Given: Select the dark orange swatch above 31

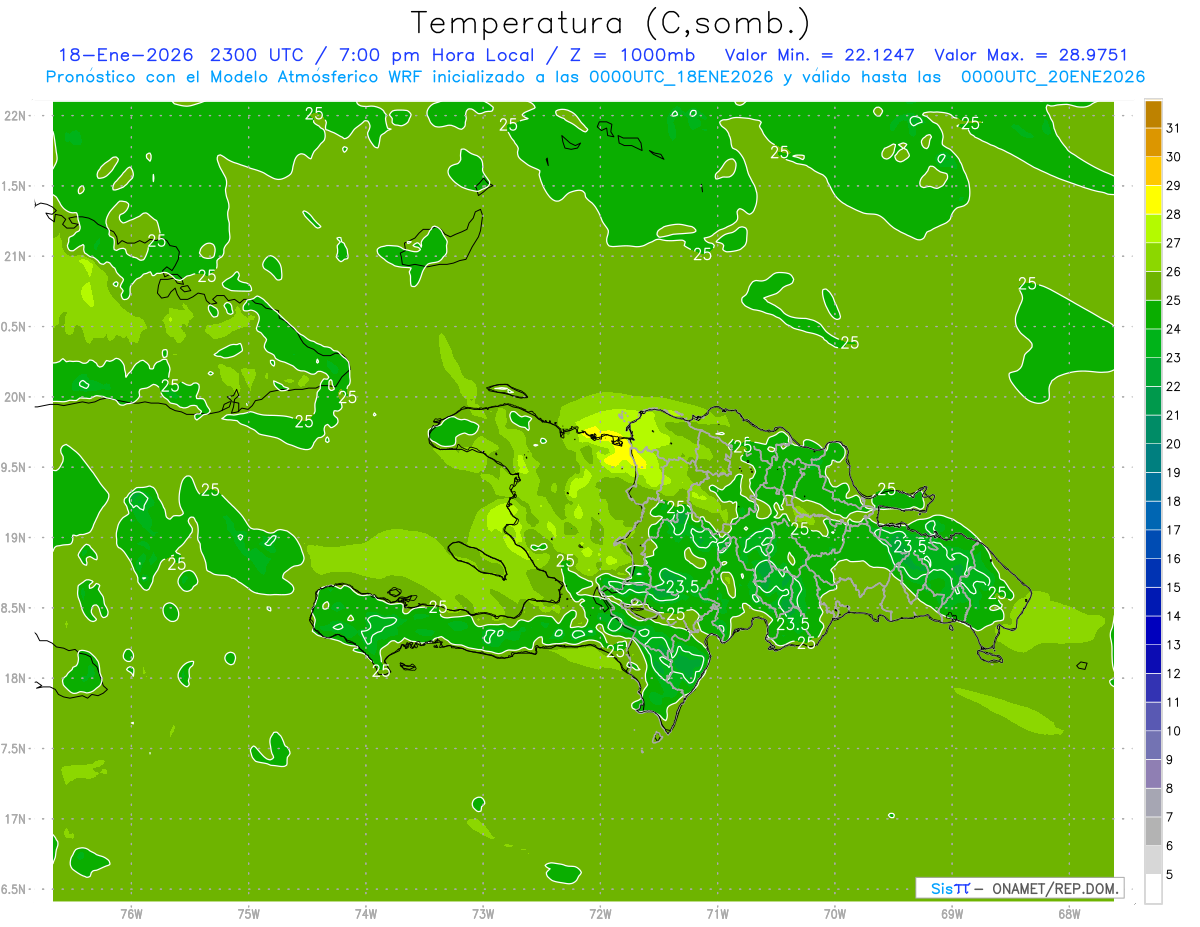Looking at the screenshot, I should [1153, 113].
